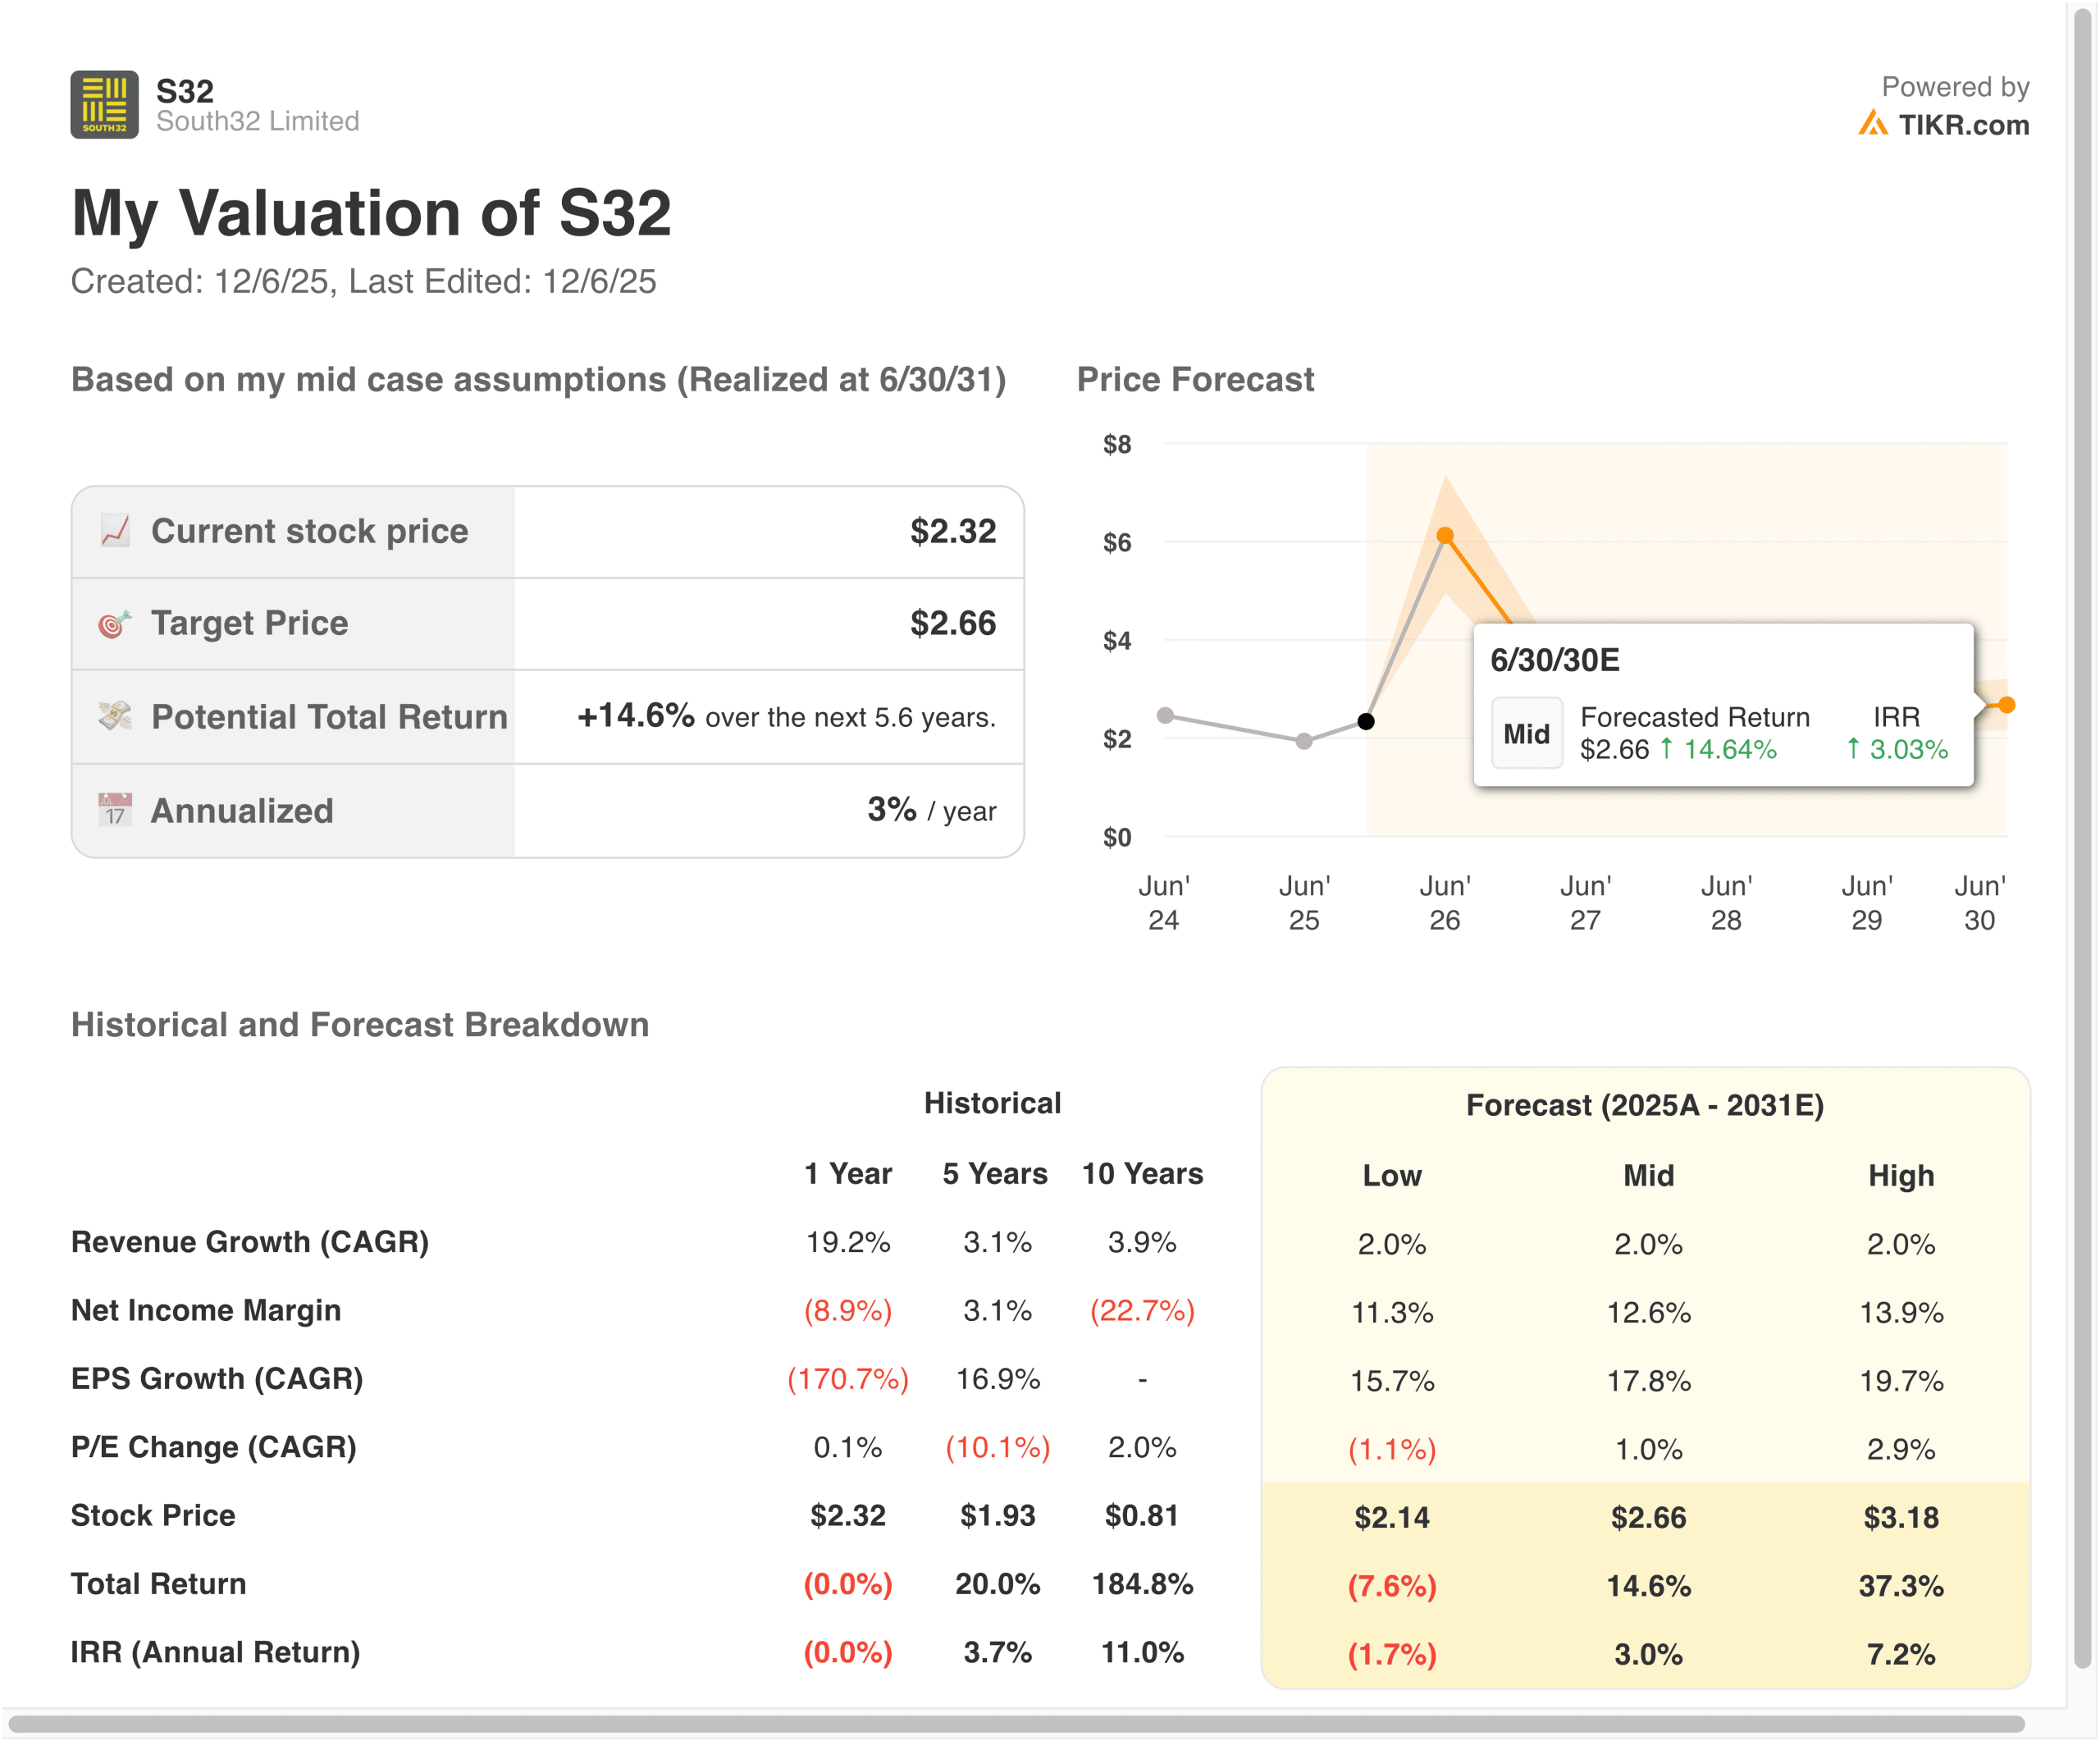
Task: Click the money icon beside Potential Total Return
Action: pos(115,716)
